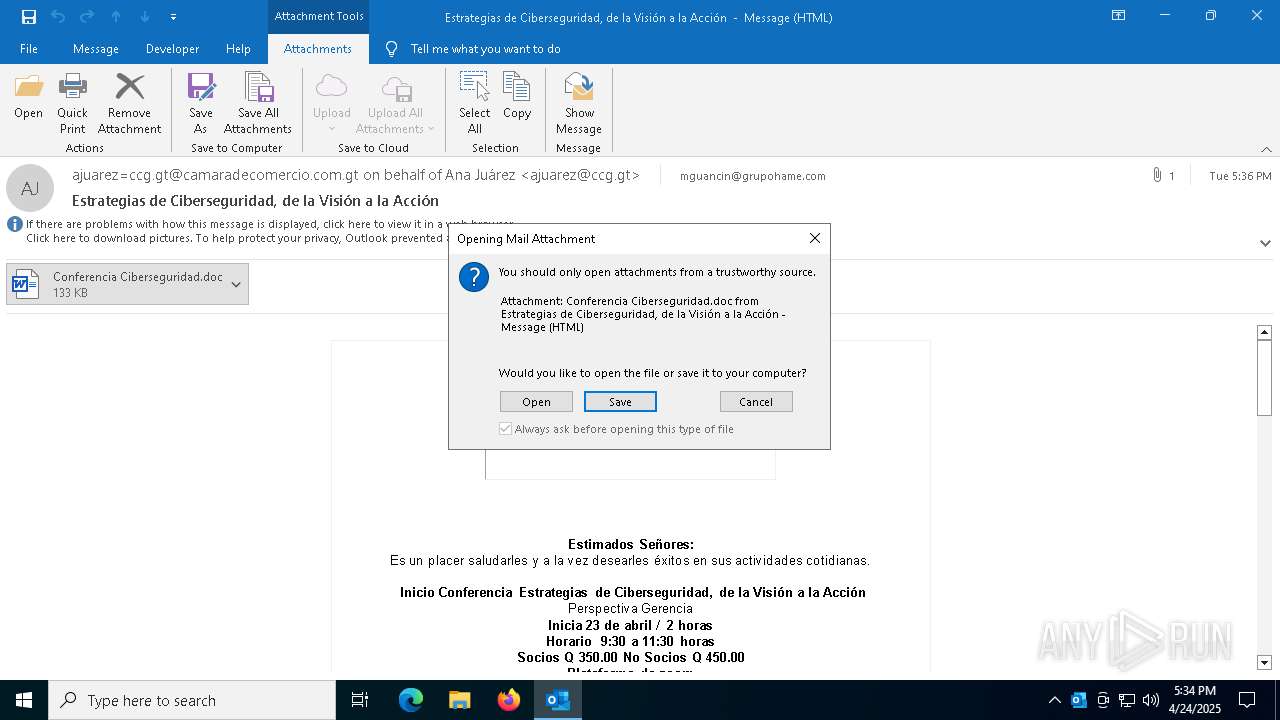Select the Attachments tab
This screenshot has width=1280, height=720.
click(x=318, y=49)
